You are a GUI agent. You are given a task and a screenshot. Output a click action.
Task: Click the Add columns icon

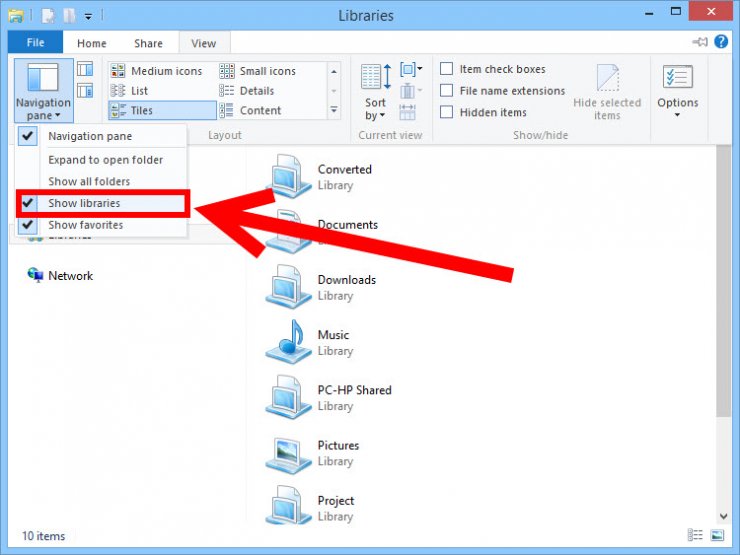411,91
